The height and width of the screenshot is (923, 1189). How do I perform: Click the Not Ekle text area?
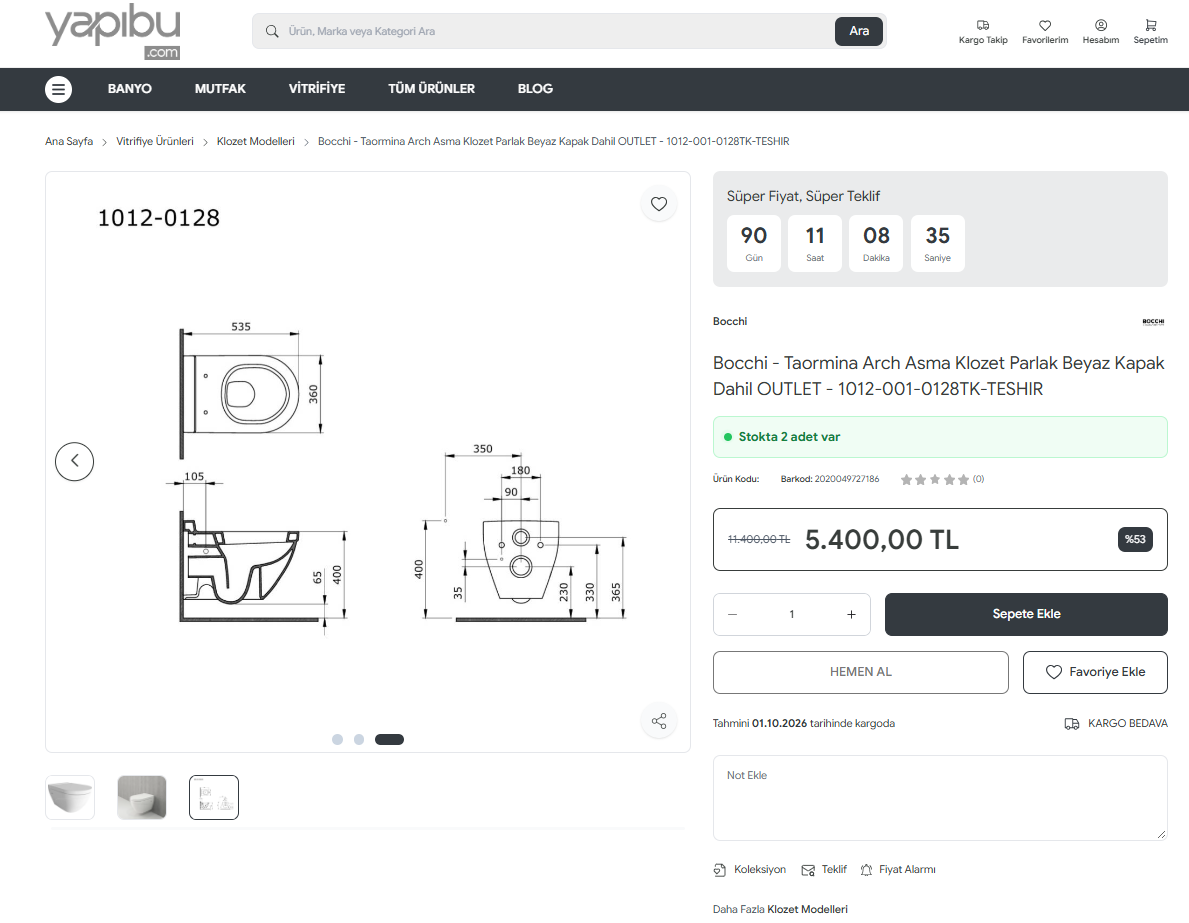click(940, 798)
